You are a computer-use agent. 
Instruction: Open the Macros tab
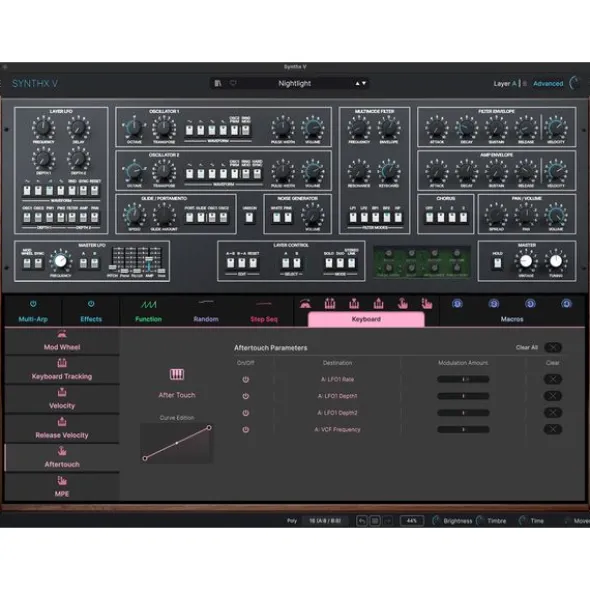[x=512, y=319]
